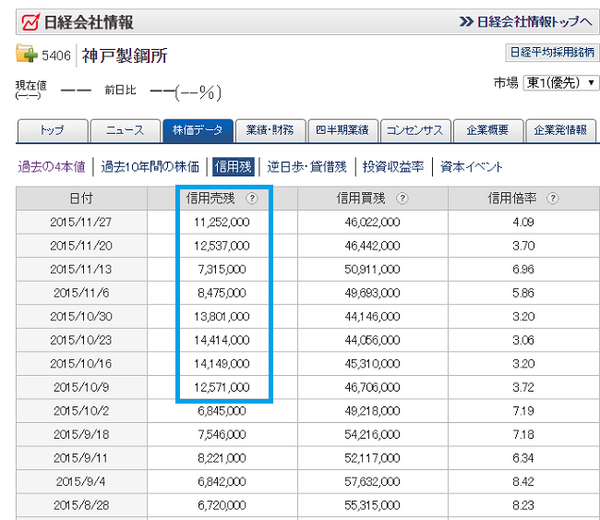Open the 四半期業績 tab

[343, 130]
